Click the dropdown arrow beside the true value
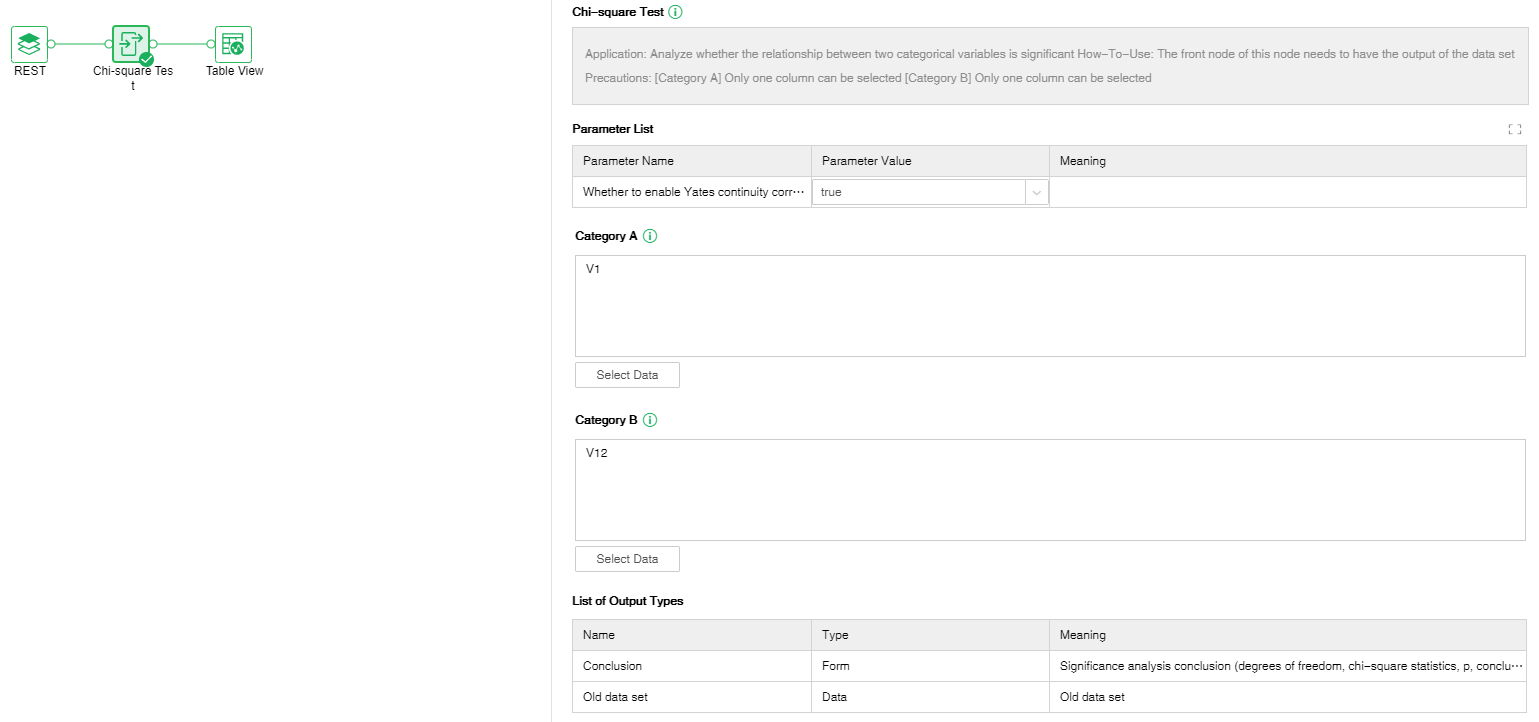 pyautogui.click(x=1037, y=192)
